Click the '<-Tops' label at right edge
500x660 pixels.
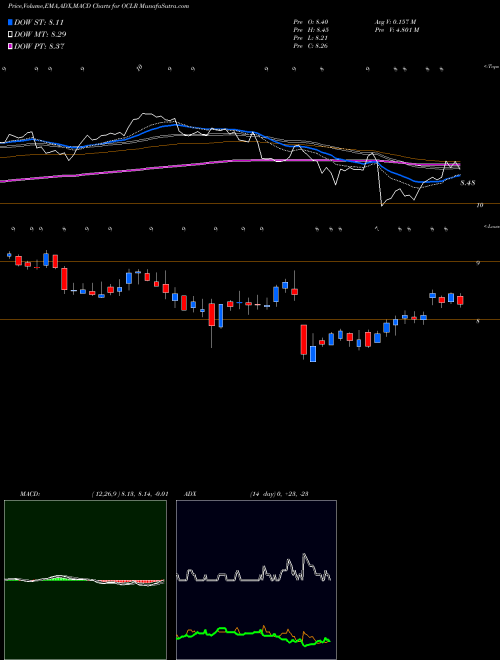point(491,67)
